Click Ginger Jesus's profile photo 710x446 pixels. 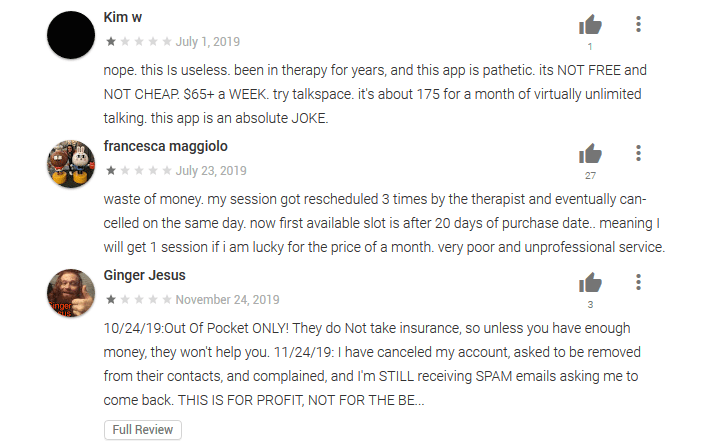coord(72,292)
